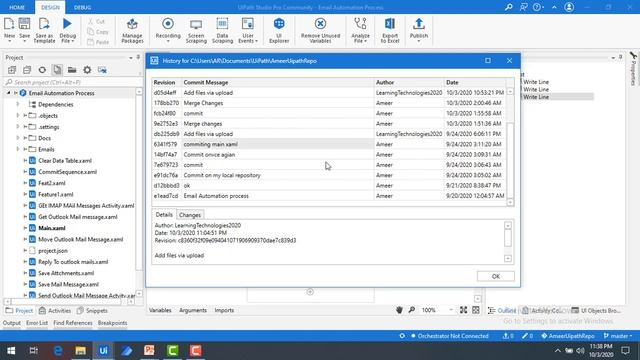This screenshot has height=360, width=640.
Task: Open the Activities panel tab
Action: coord(55,311)
